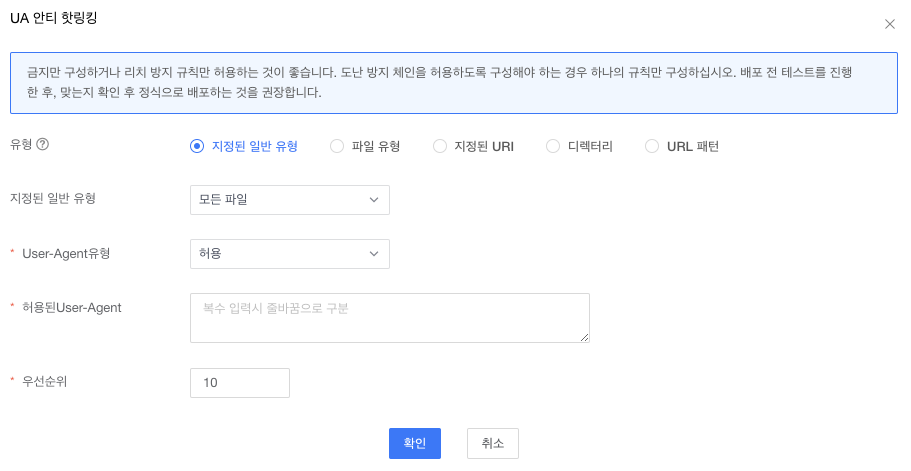Click the help icon next to 유형
The height and width of the screenshot is (471, 911).
pyautogui.click(x=43, y=144)
